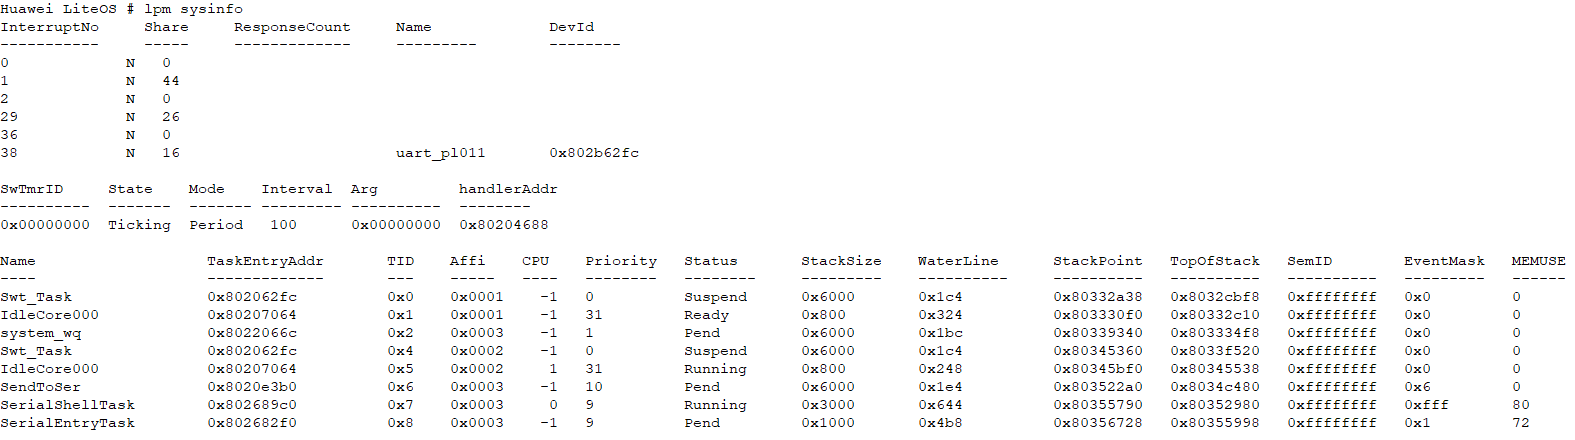Click the SwTmrID column header
Screen dimensions: 1575x440
31,189
